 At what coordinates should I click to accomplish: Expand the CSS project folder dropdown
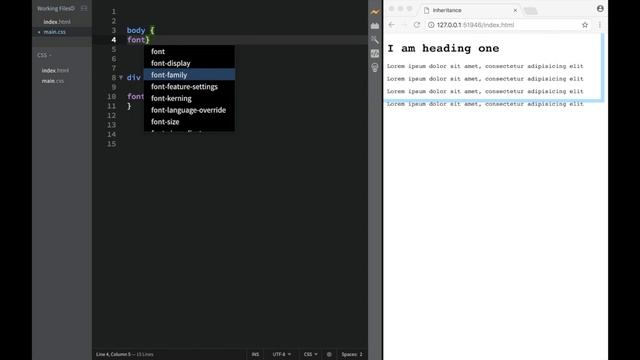(44, 55)
